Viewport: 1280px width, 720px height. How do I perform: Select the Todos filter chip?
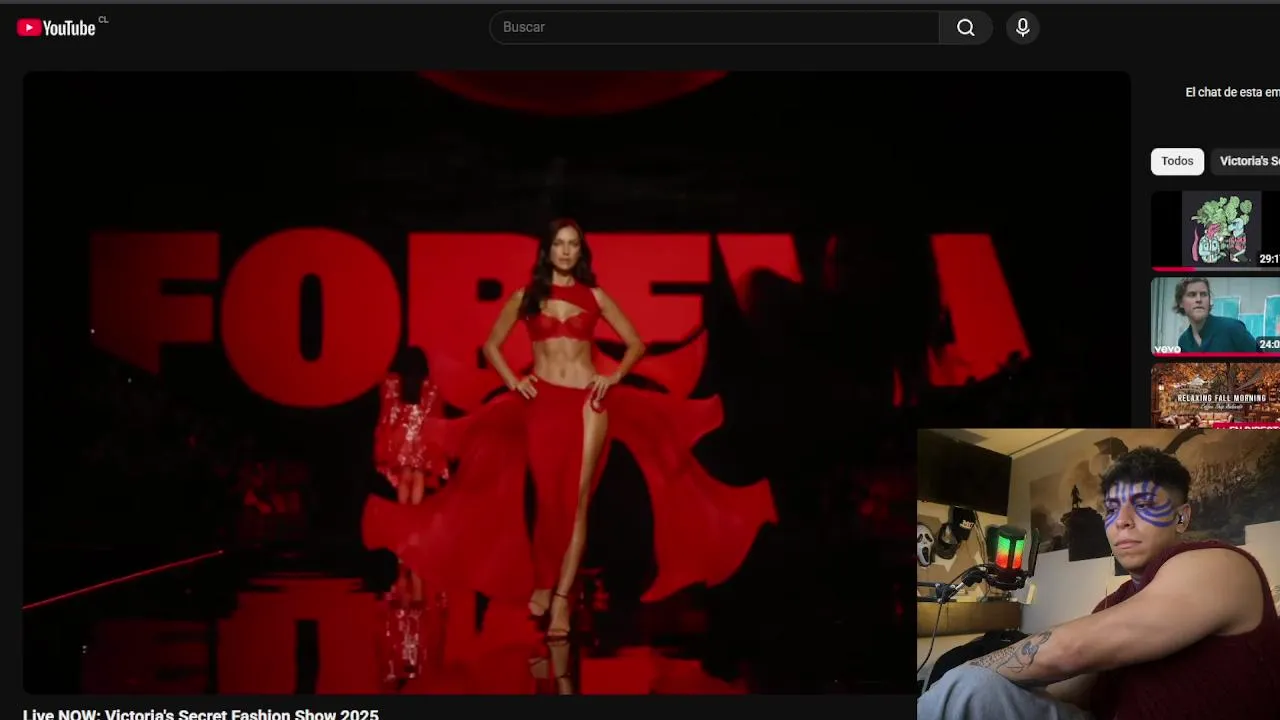[x=1177, y=161]
